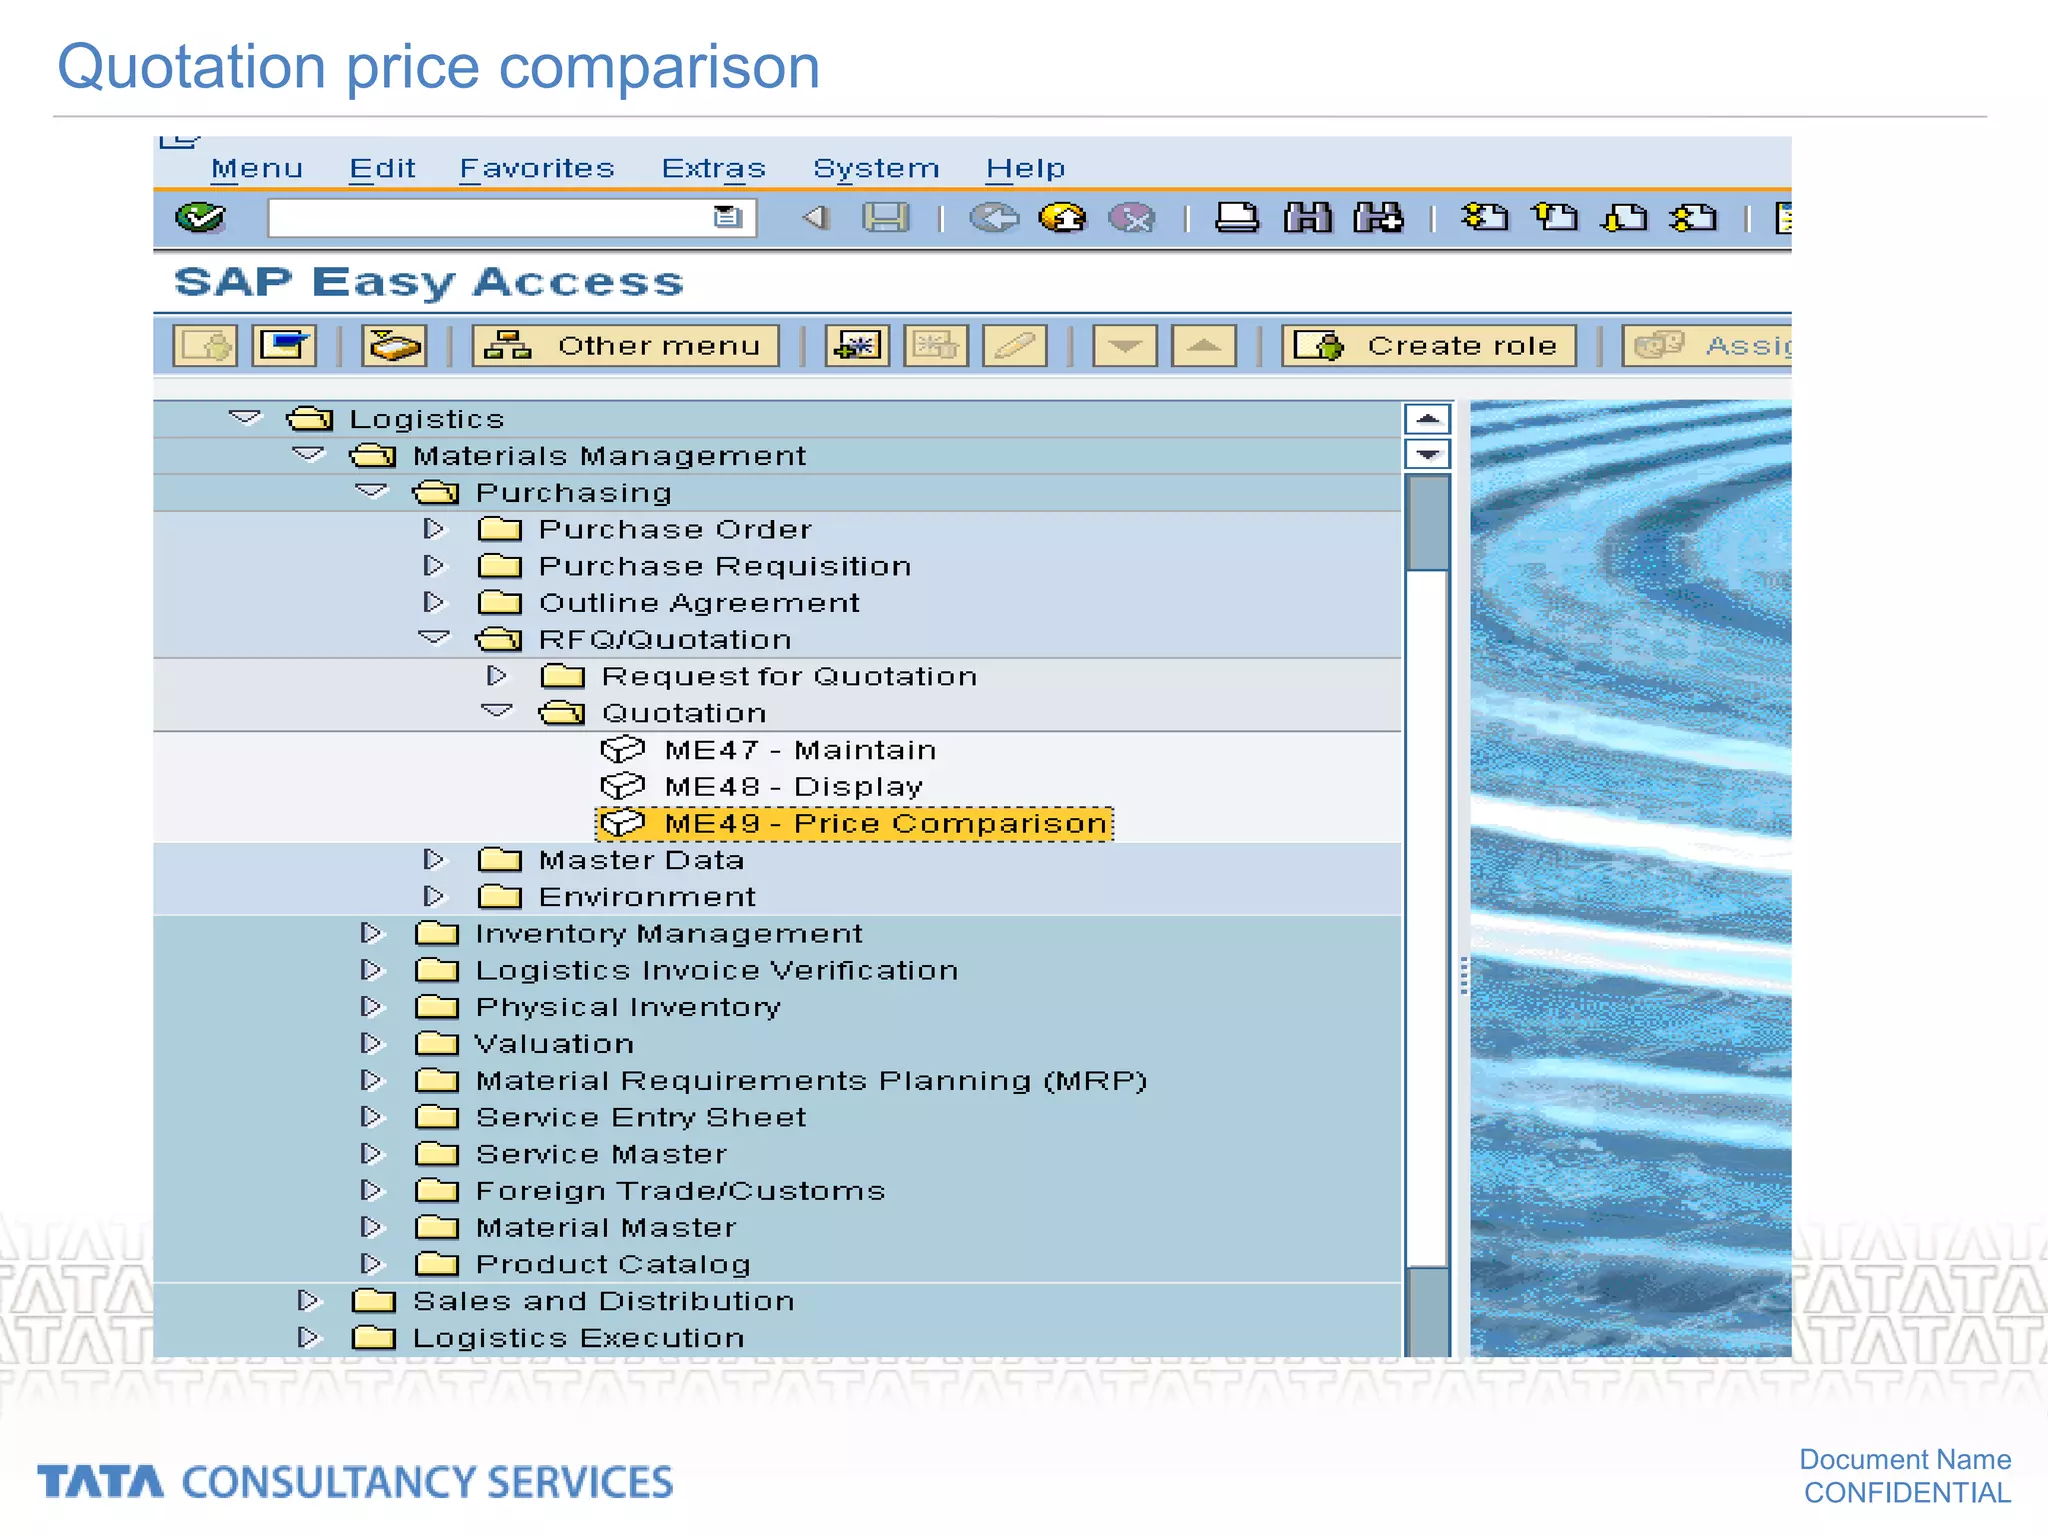Expand the Request for Quotation folder
2048x1536 pixels.
pos(497,675)
